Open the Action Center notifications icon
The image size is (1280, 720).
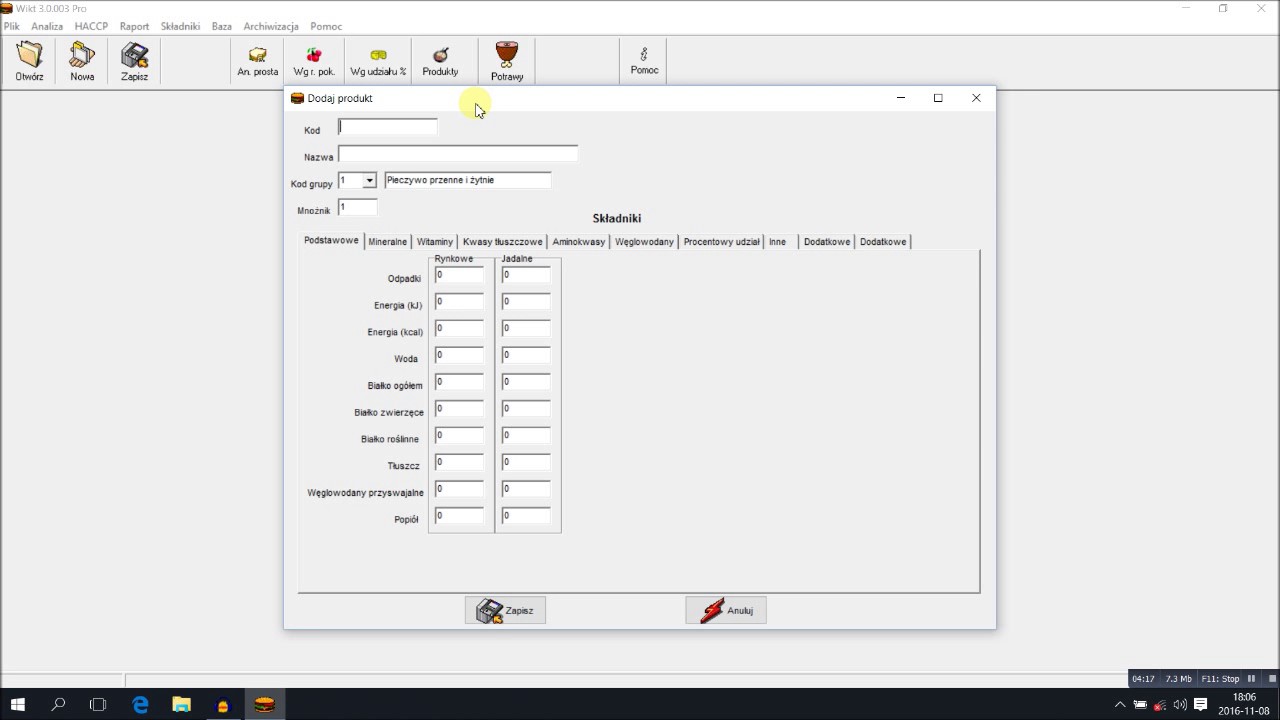pos(1201,704)
